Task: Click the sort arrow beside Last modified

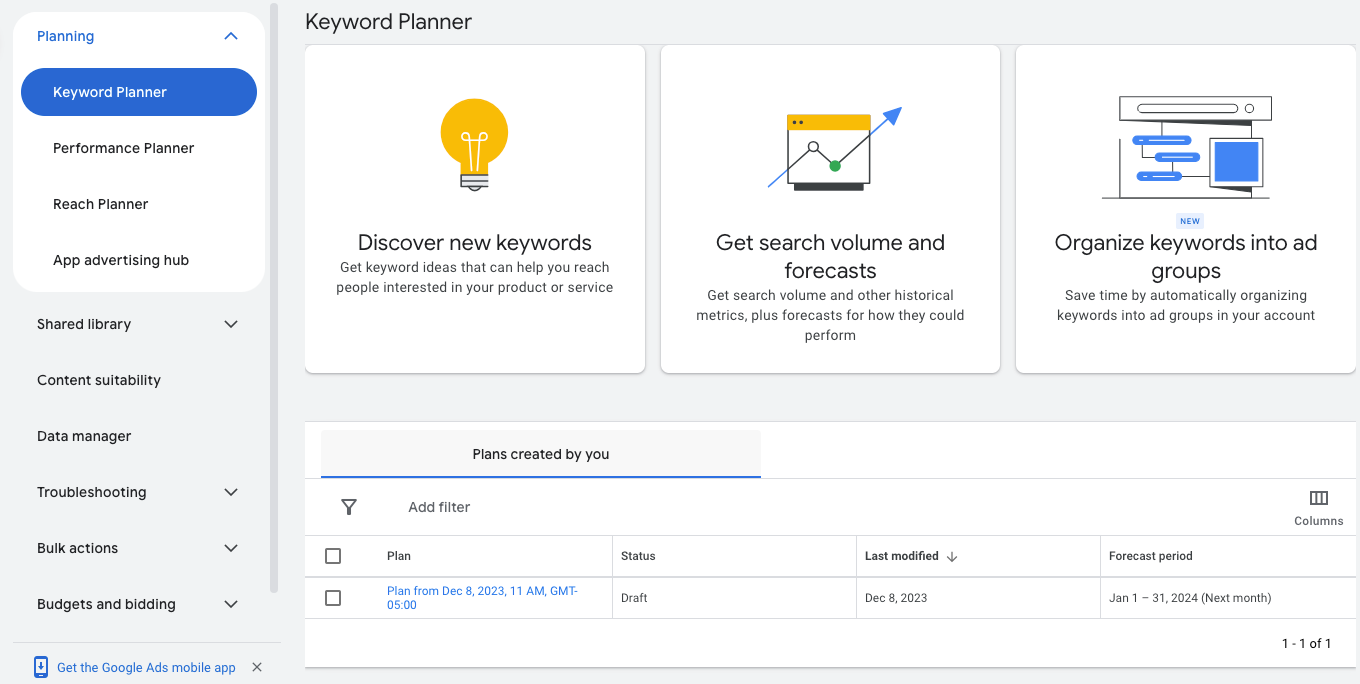Action: 952,556
